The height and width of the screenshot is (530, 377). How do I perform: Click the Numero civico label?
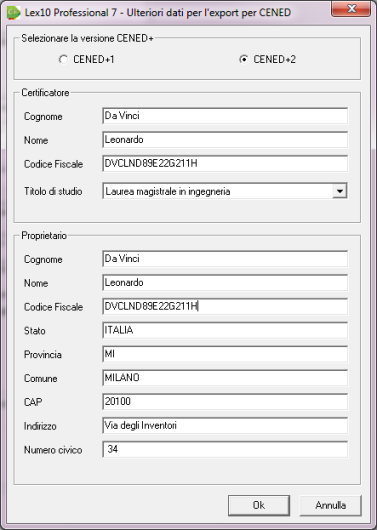point(53,450)
